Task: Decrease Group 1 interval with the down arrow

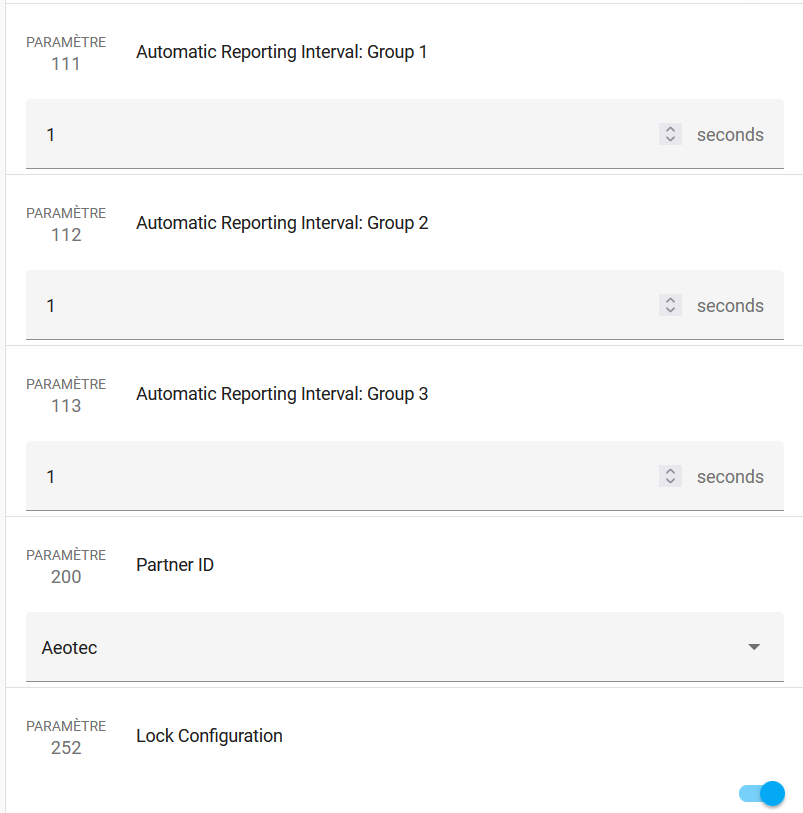Action: point(670,140)
